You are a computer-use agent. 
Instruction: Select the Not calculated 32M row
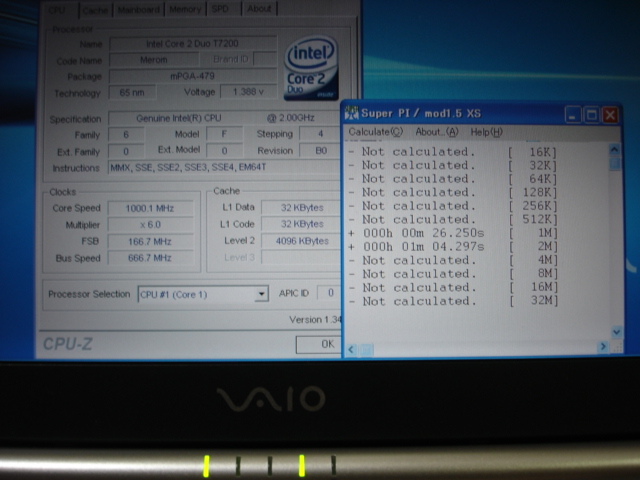[452, 301]
